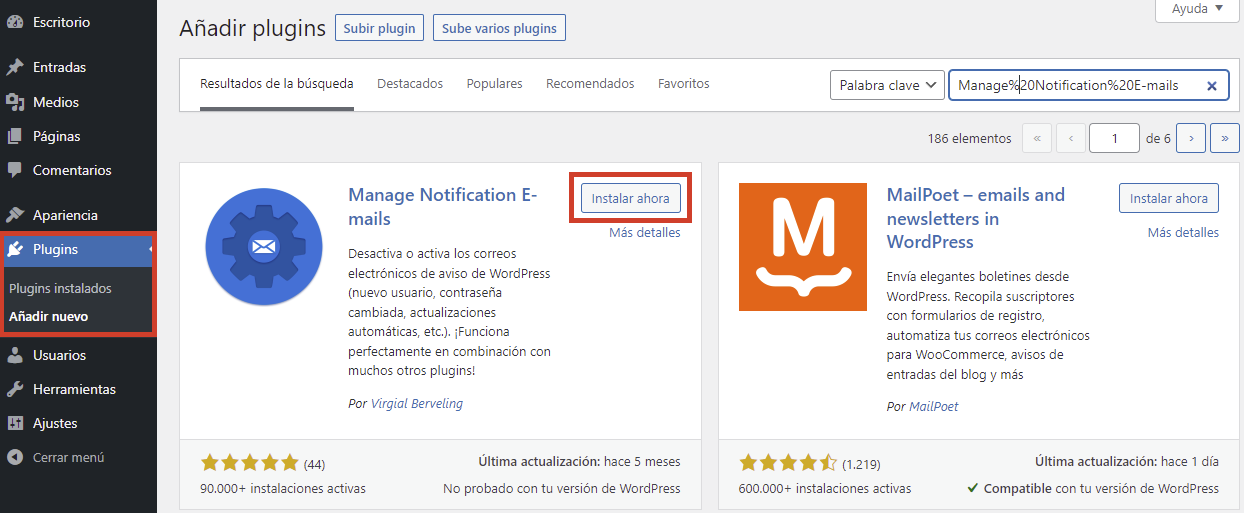Click the Cerrar menú collapse arrow icon

(x=15, y=457)
